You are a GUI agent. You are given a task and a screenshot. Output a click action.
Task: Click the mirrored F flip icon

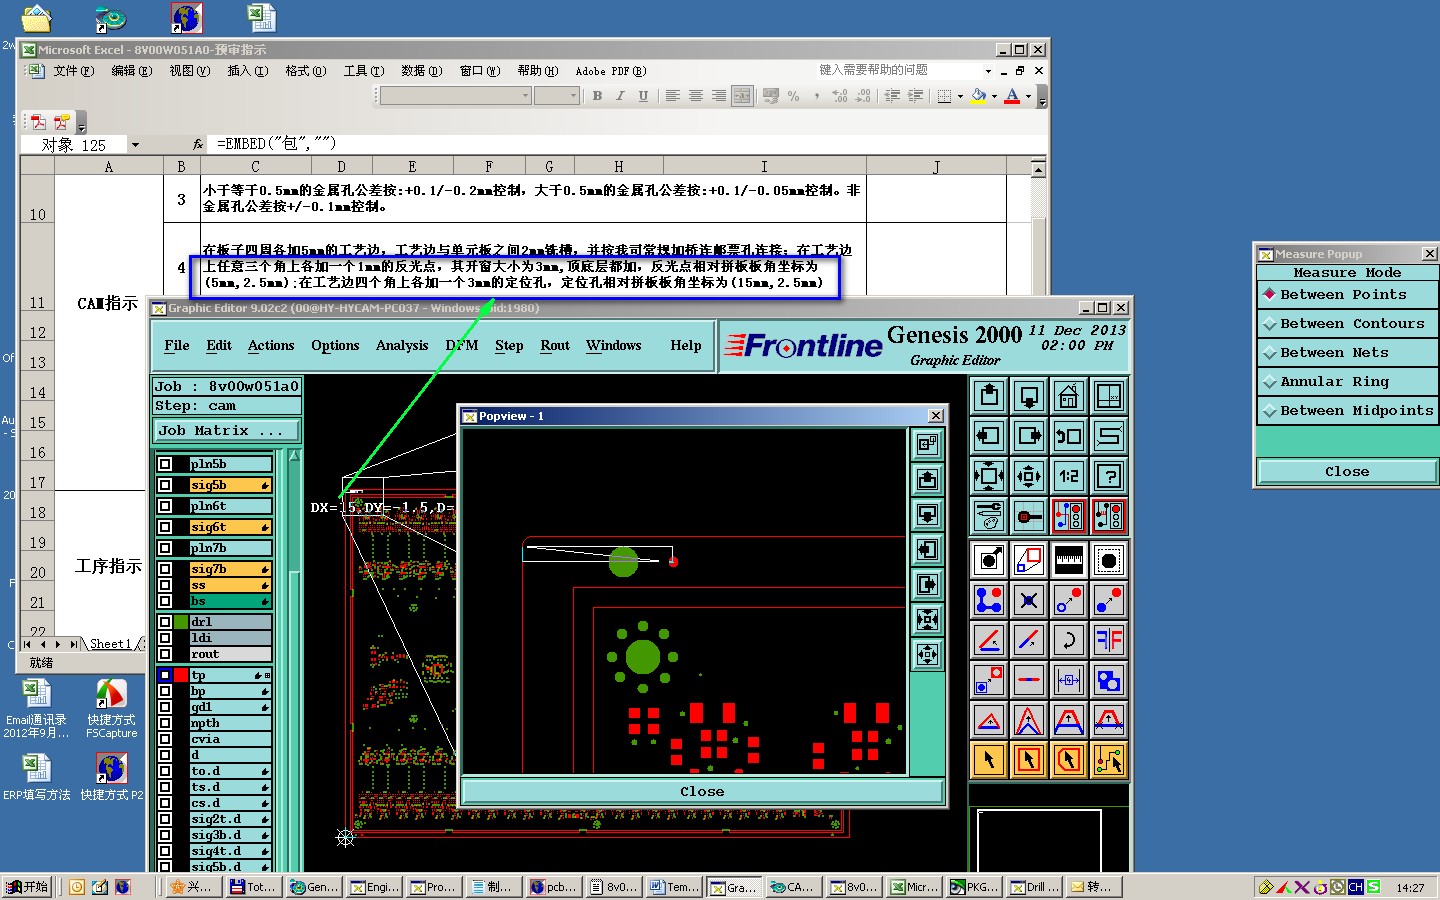(1109, 640)
